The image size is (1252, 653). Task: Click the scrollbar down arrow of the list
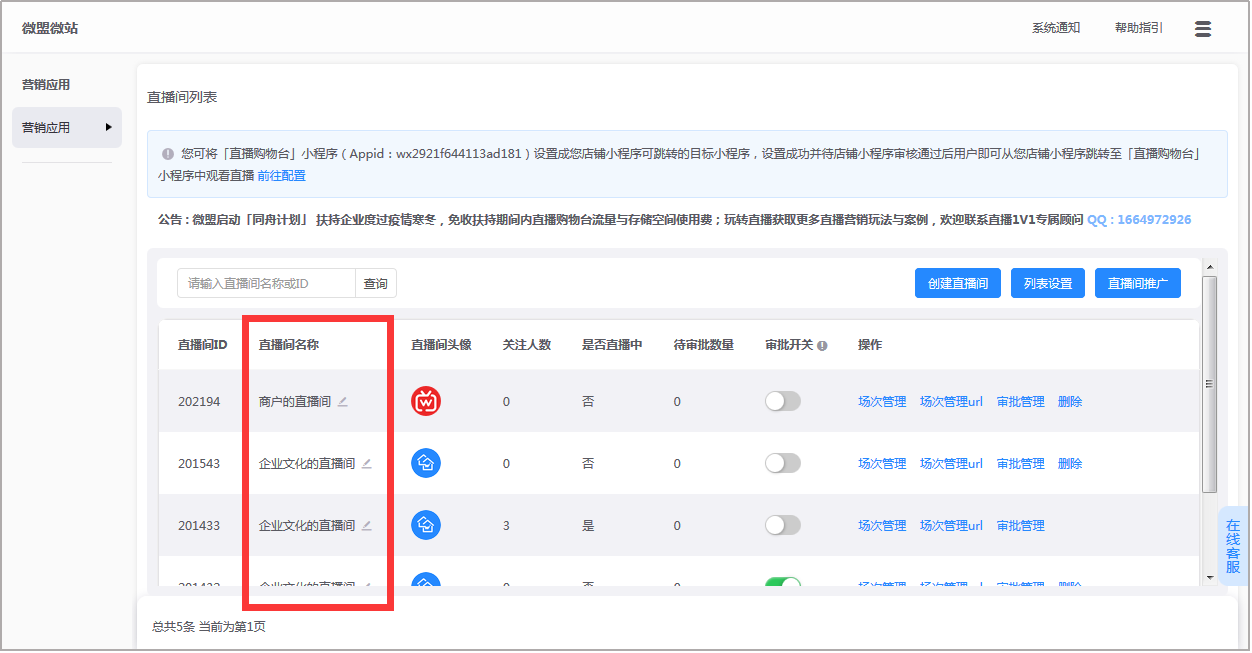[x=1209, y=578]
